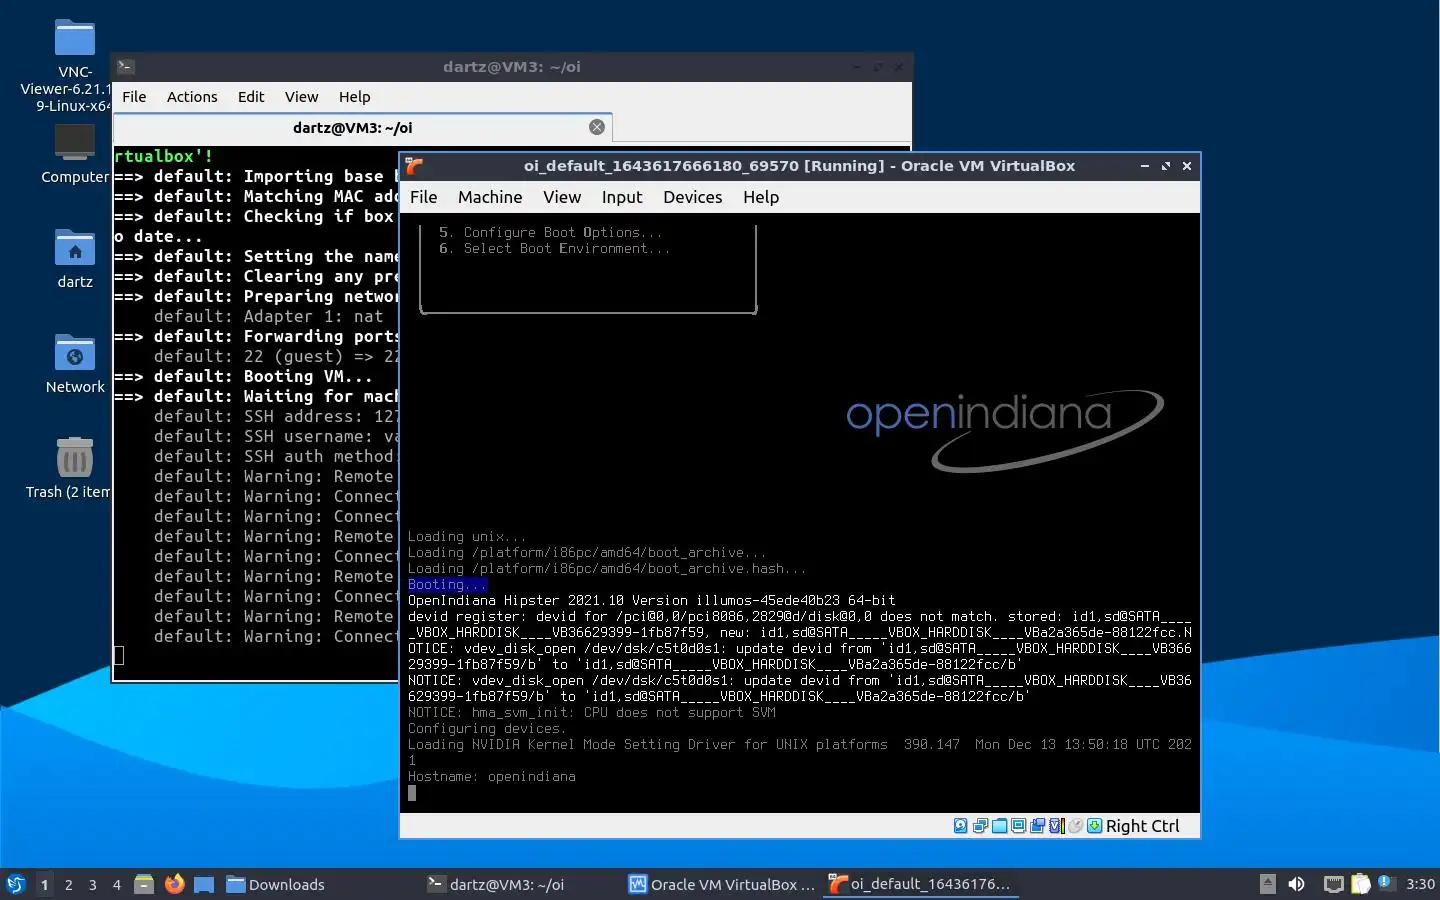Click the terminal icon in terminal title bar

coord(126,67)
